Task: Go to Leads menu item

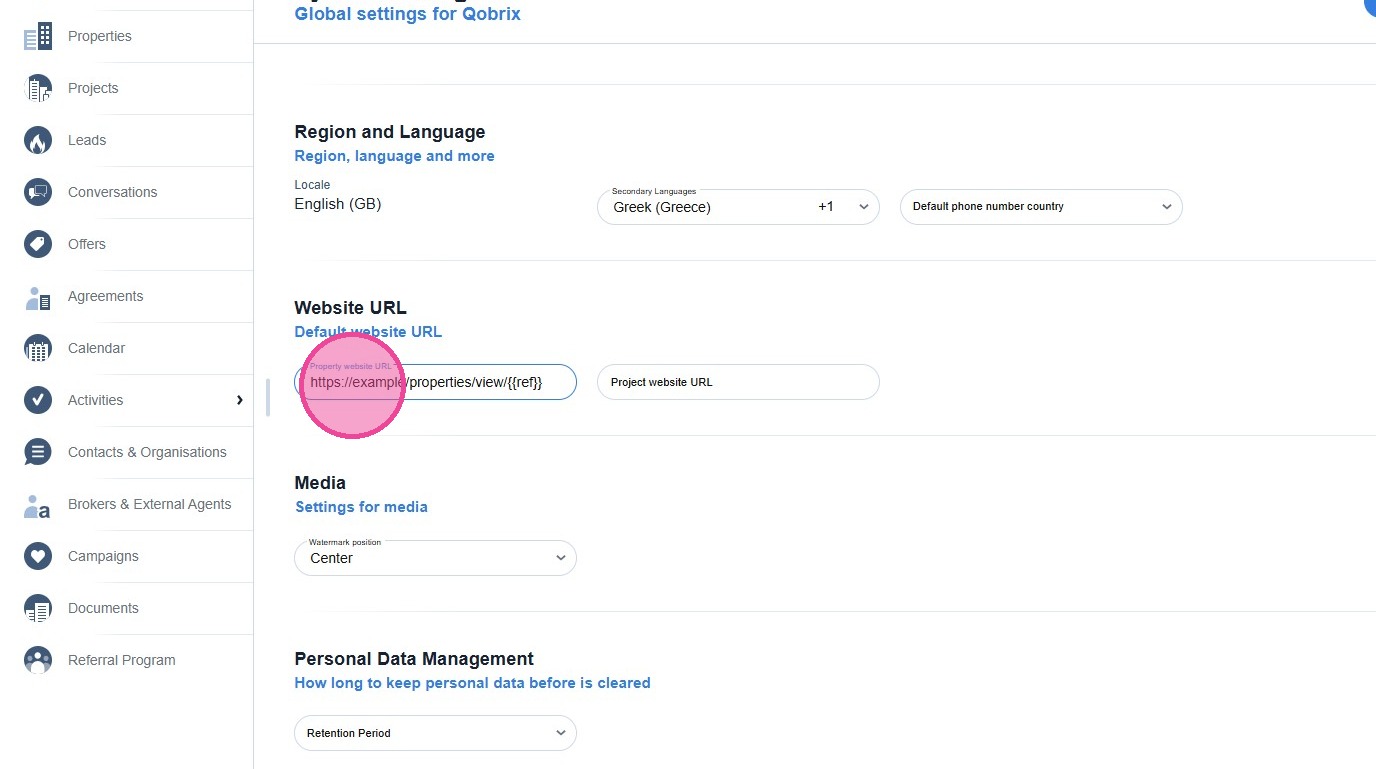Action: [87, 140]
